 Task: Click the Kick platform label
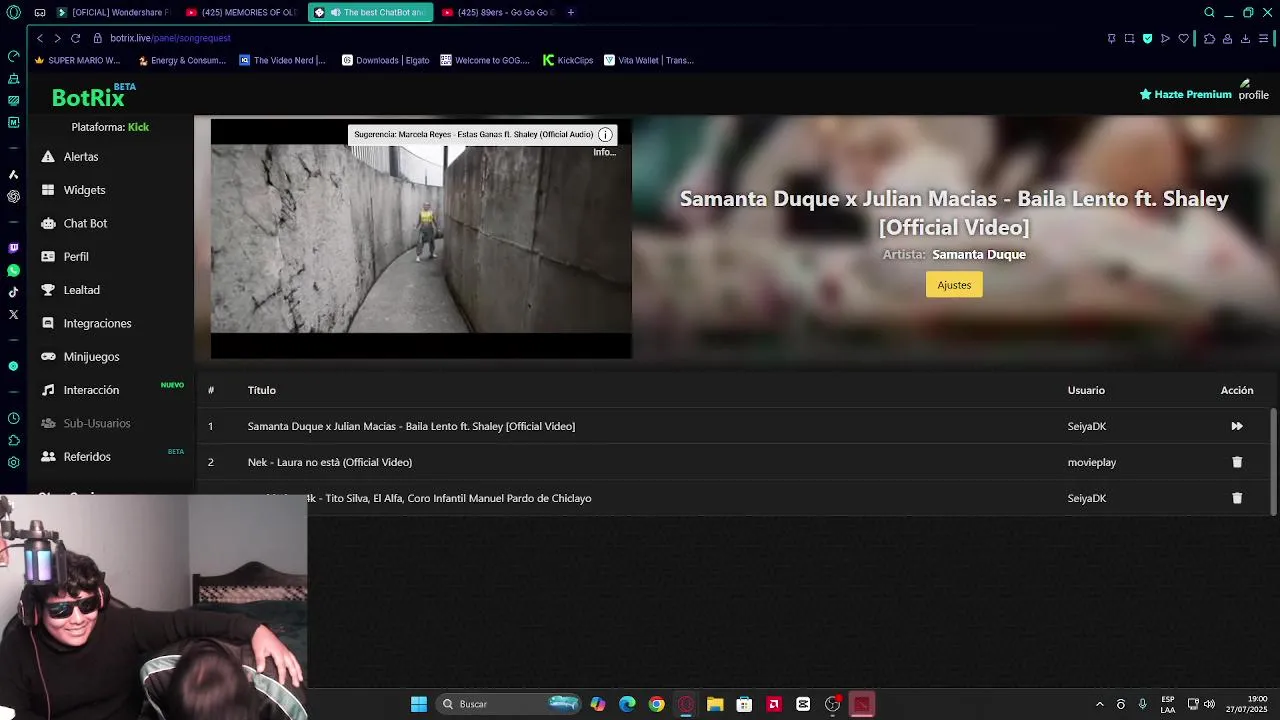click(138, 127)
